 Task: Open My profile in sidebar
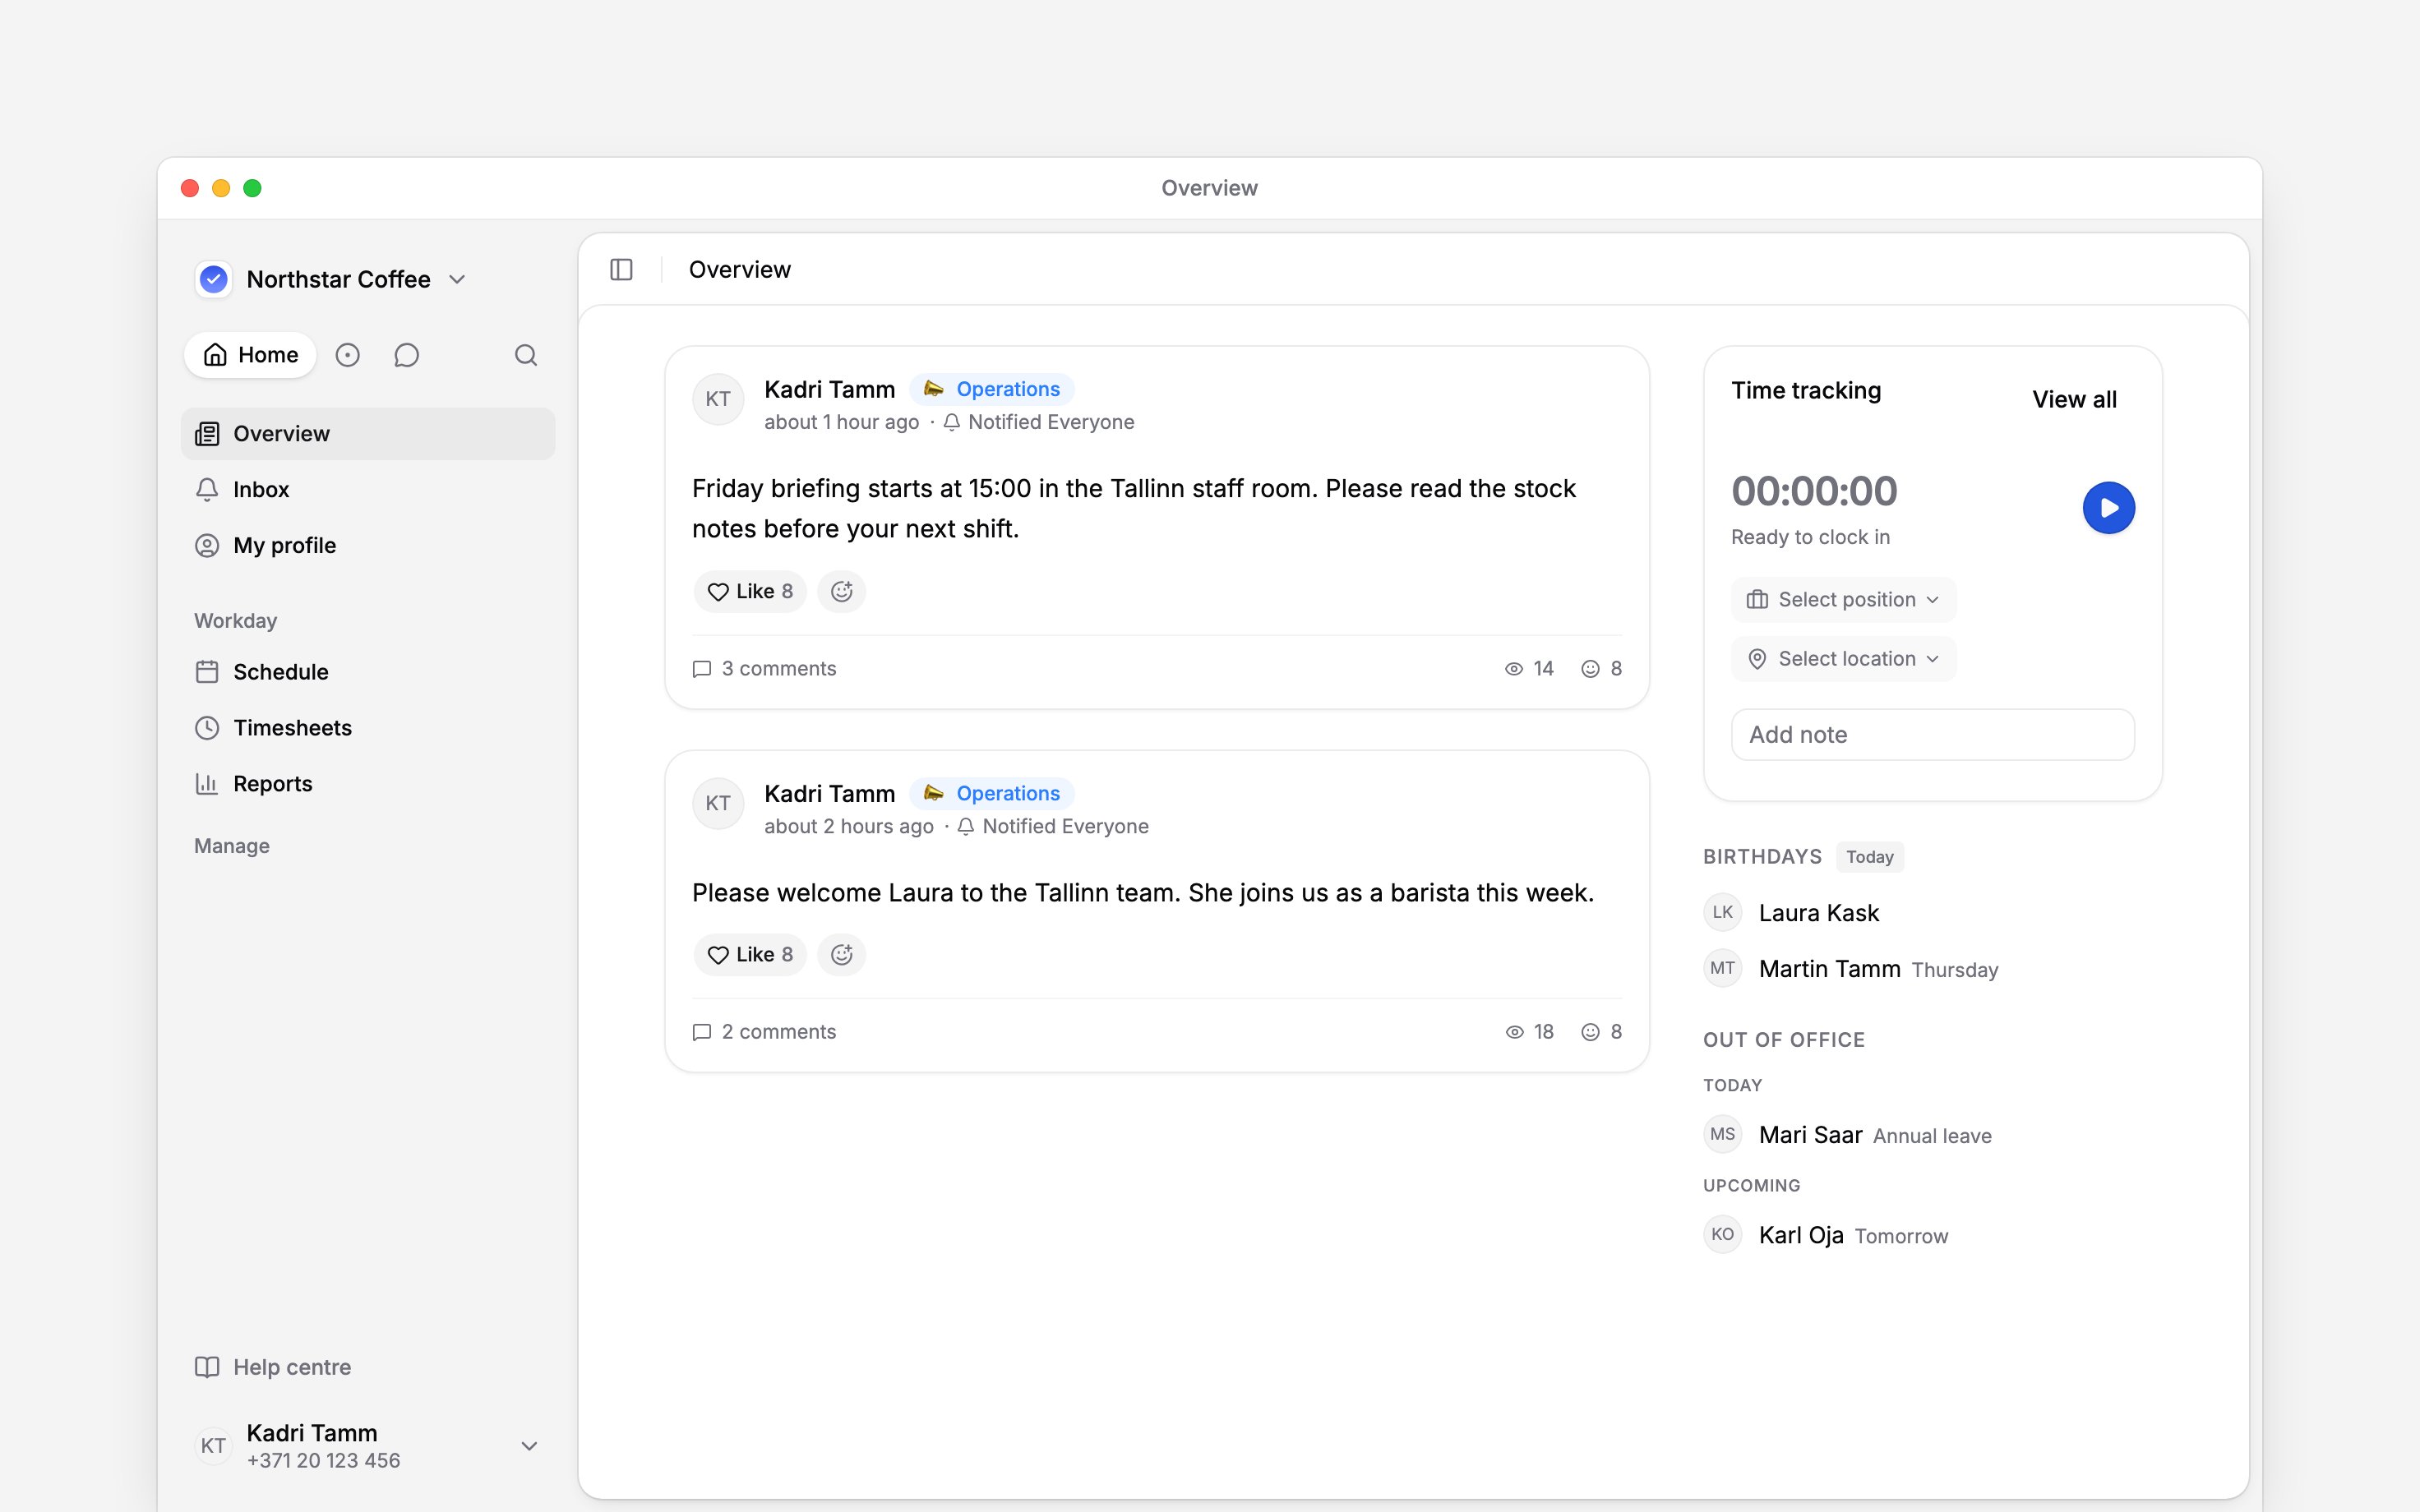(x=368, y=545)
